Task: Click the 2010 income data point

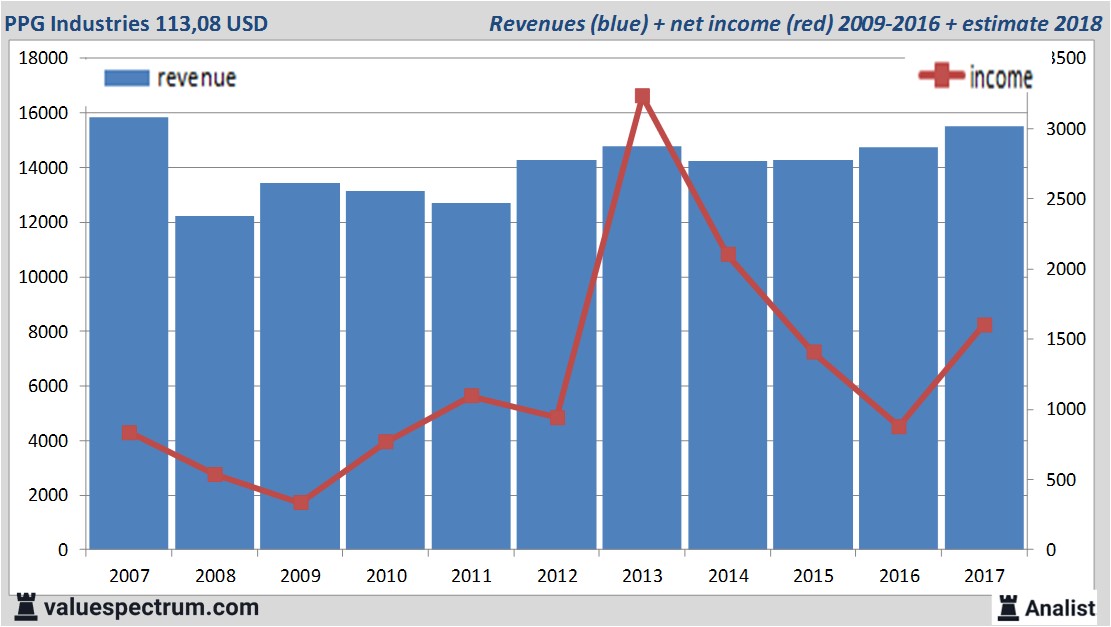Action: coord(386,442)
